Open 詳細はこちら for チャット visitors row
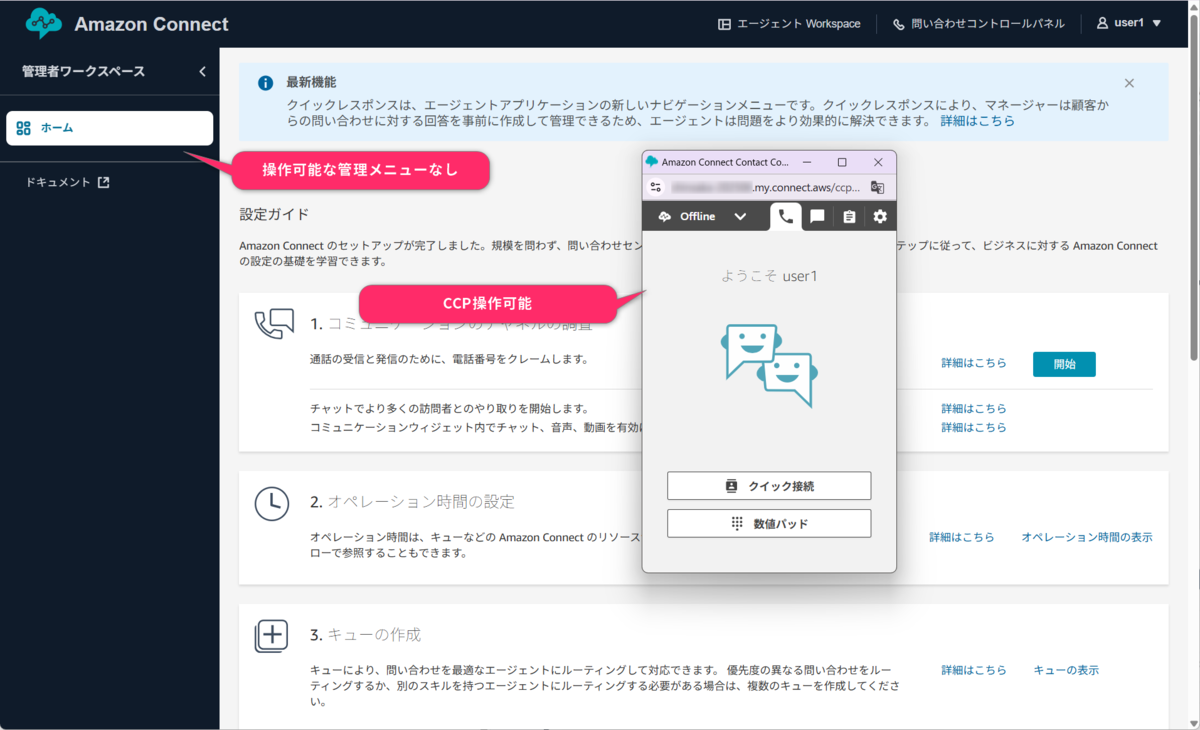The image size is (1200, 730). (974, 409)
